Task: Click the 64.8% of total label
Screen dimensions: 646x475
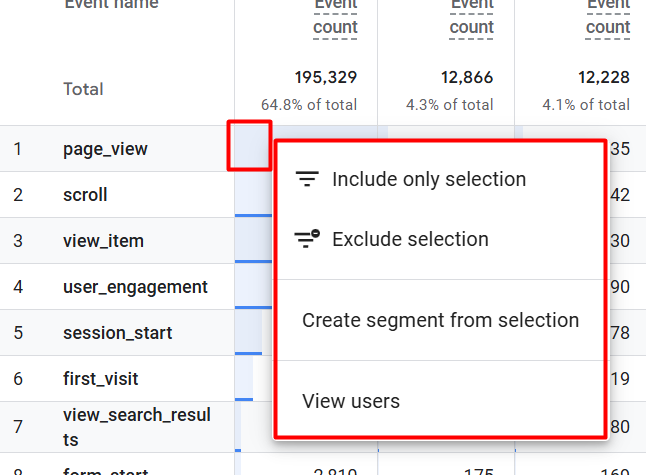Action: point(309,105)
